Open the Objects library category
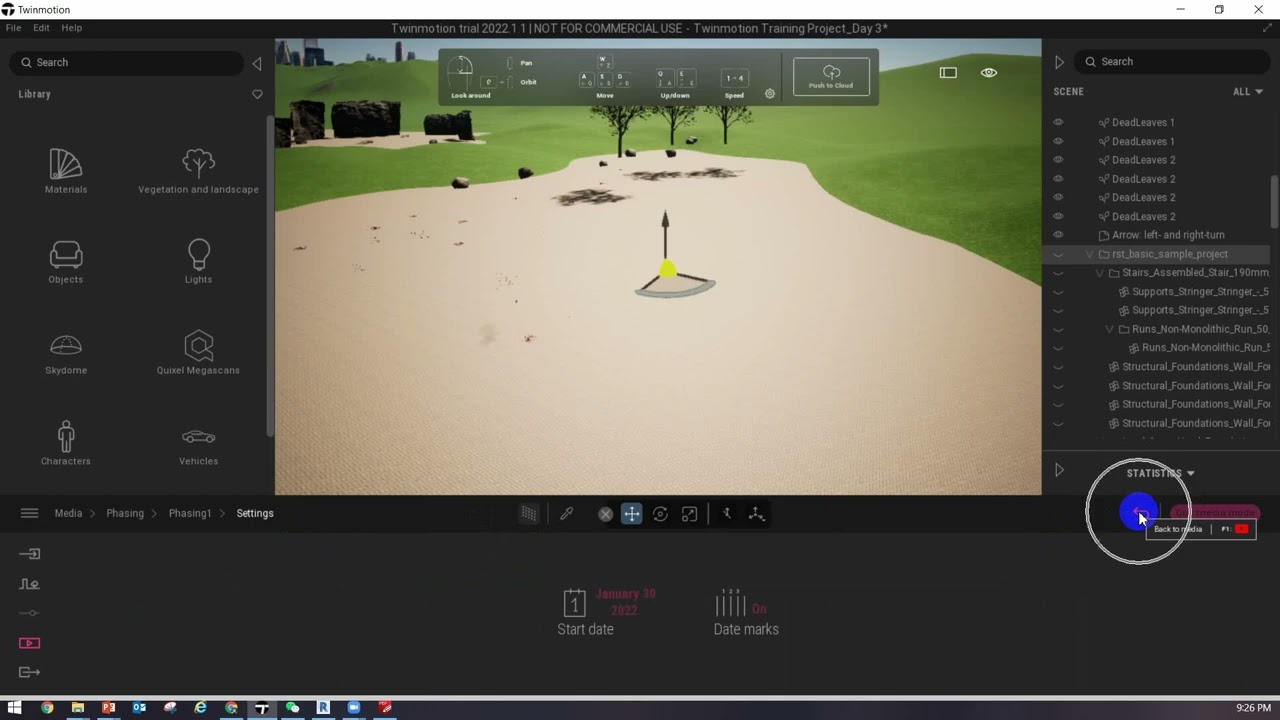Screen dimensions: 1280x720 pos(66,262)
